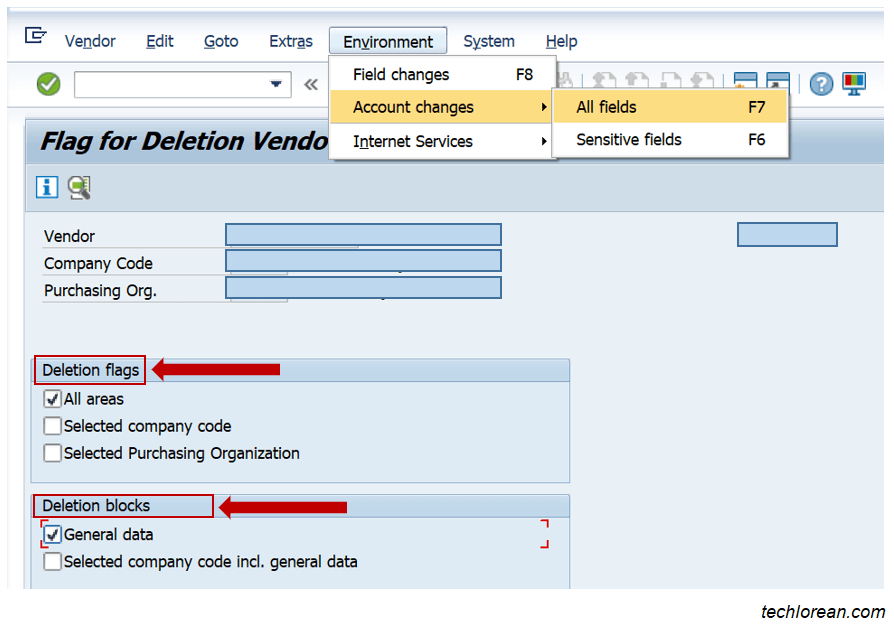Select the Information icon below the title bar
This screenshot has height=629, width=894.
coord(46,187)
